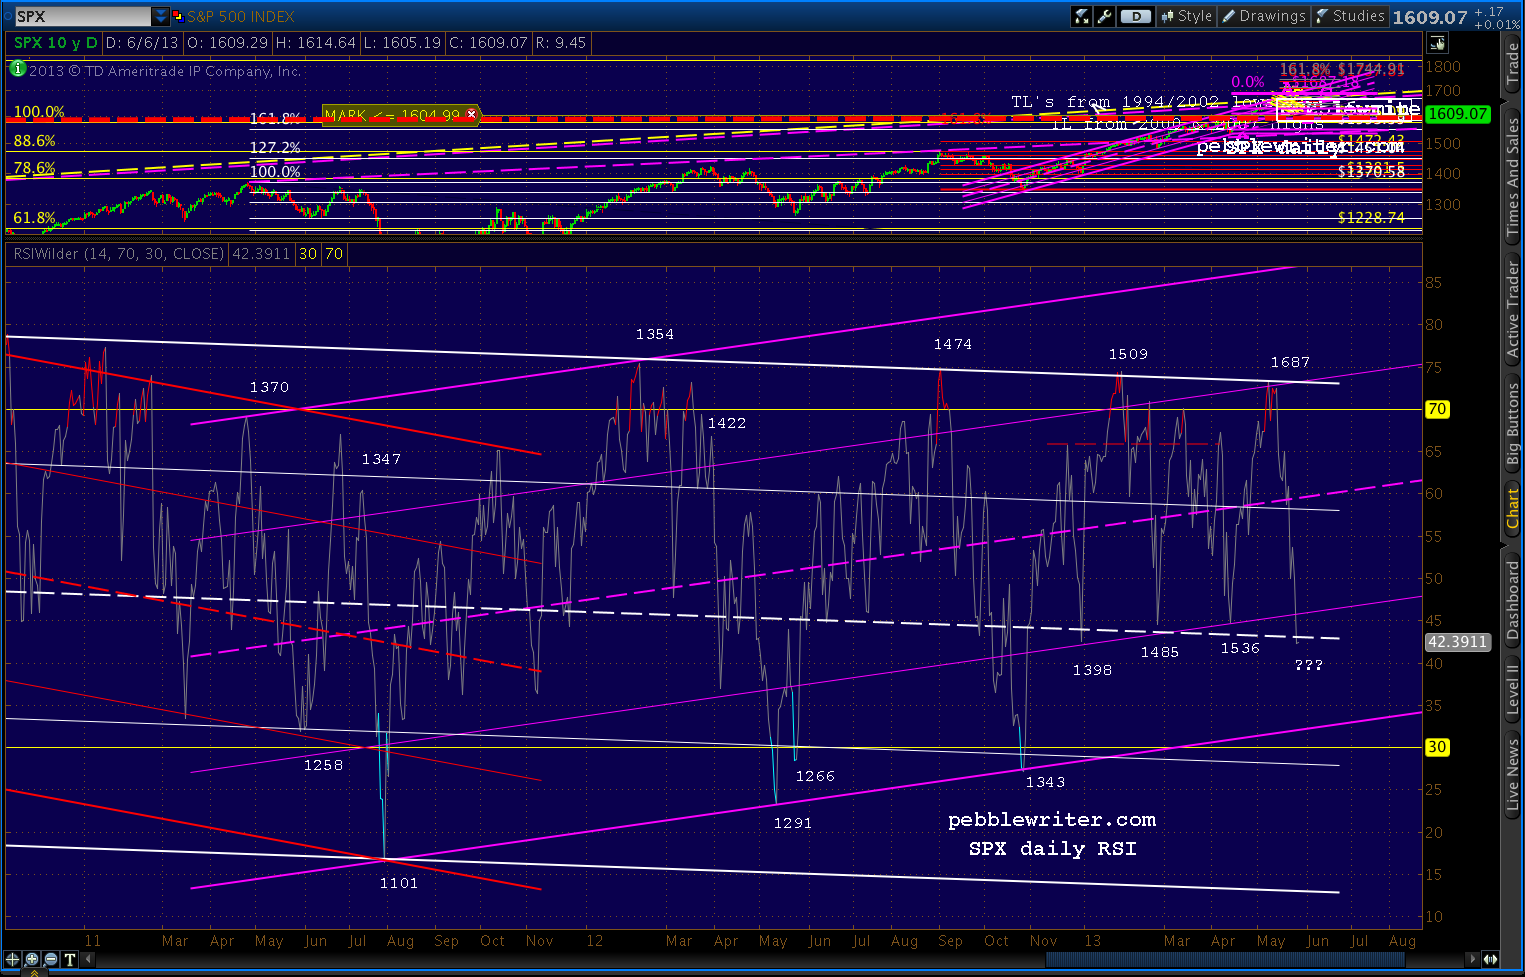
Task: Click the 1422 annotation label
Action: coord(727,423)
